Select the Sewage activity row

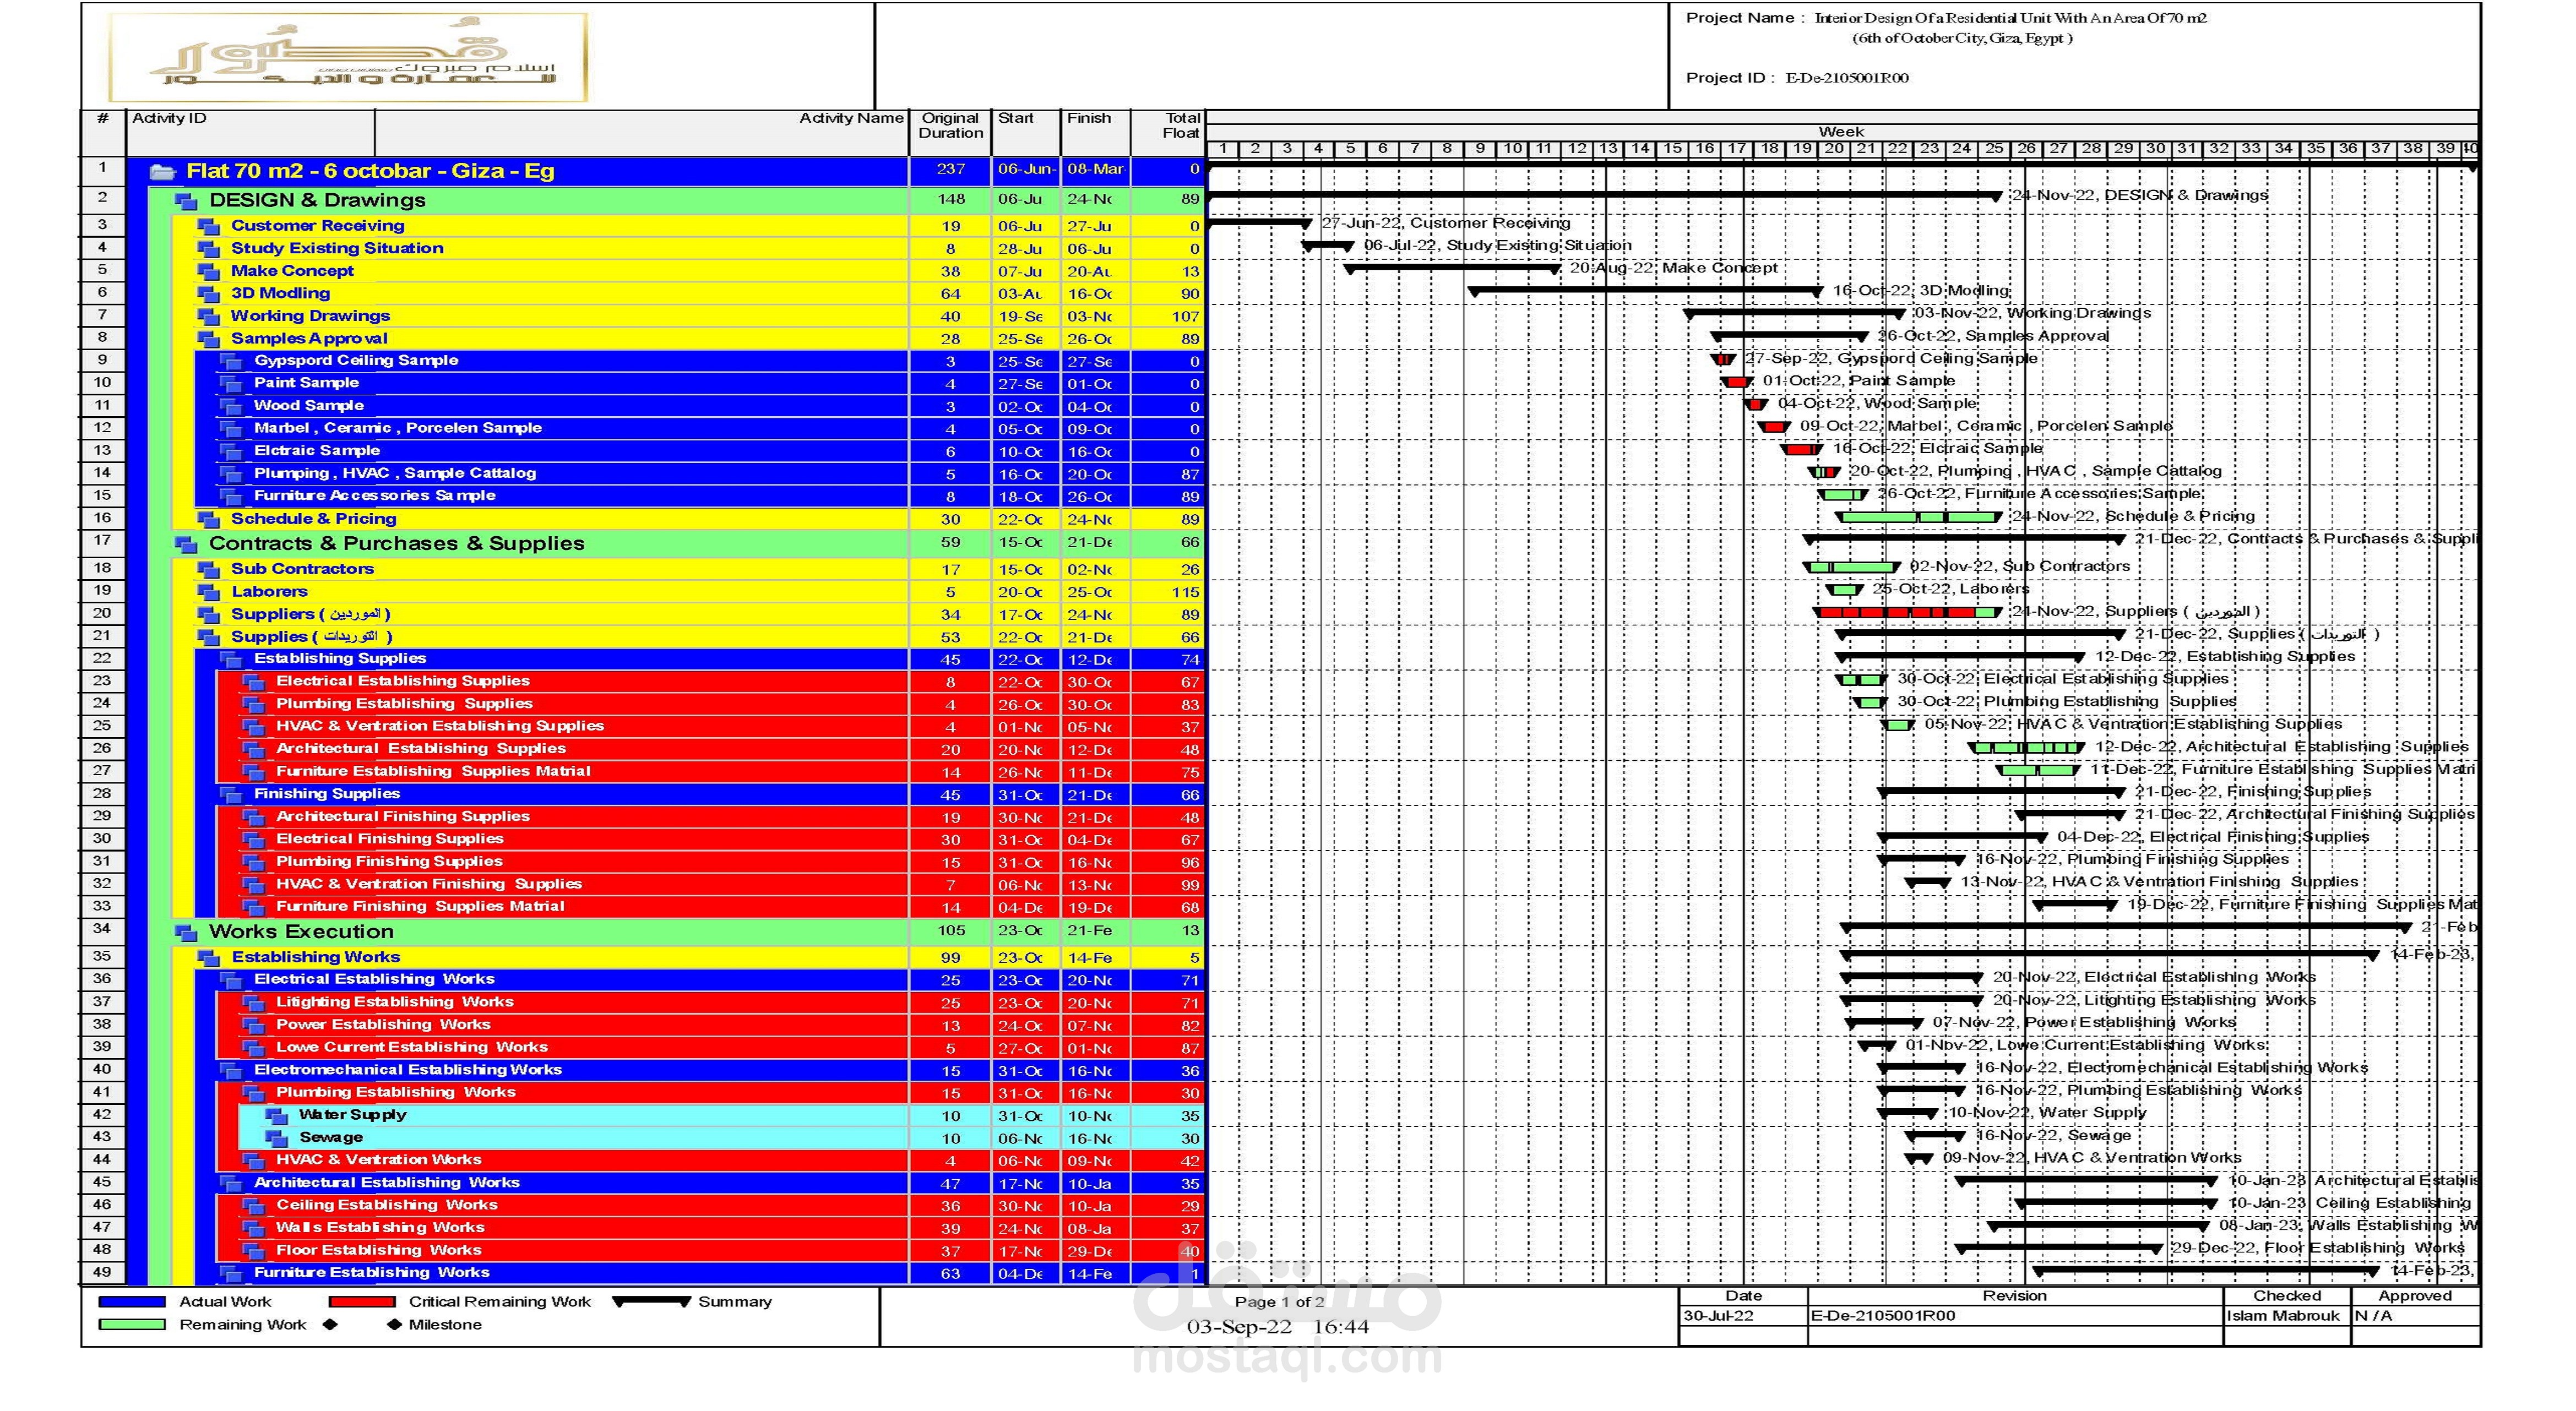(x=642, y=1138)
